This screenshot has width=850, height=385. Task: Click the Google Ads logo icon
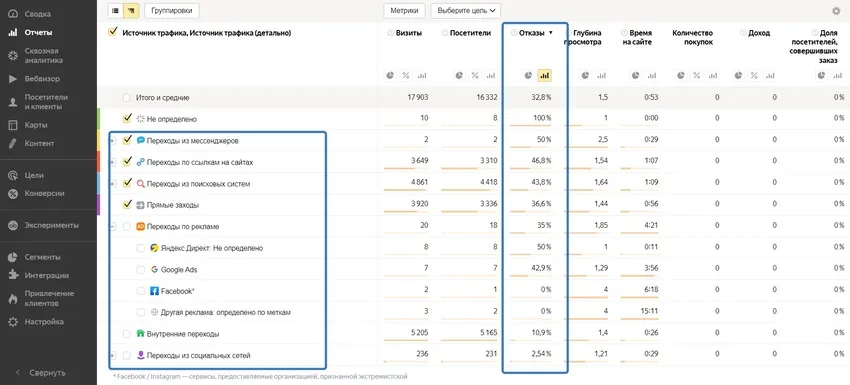[154, 270]
